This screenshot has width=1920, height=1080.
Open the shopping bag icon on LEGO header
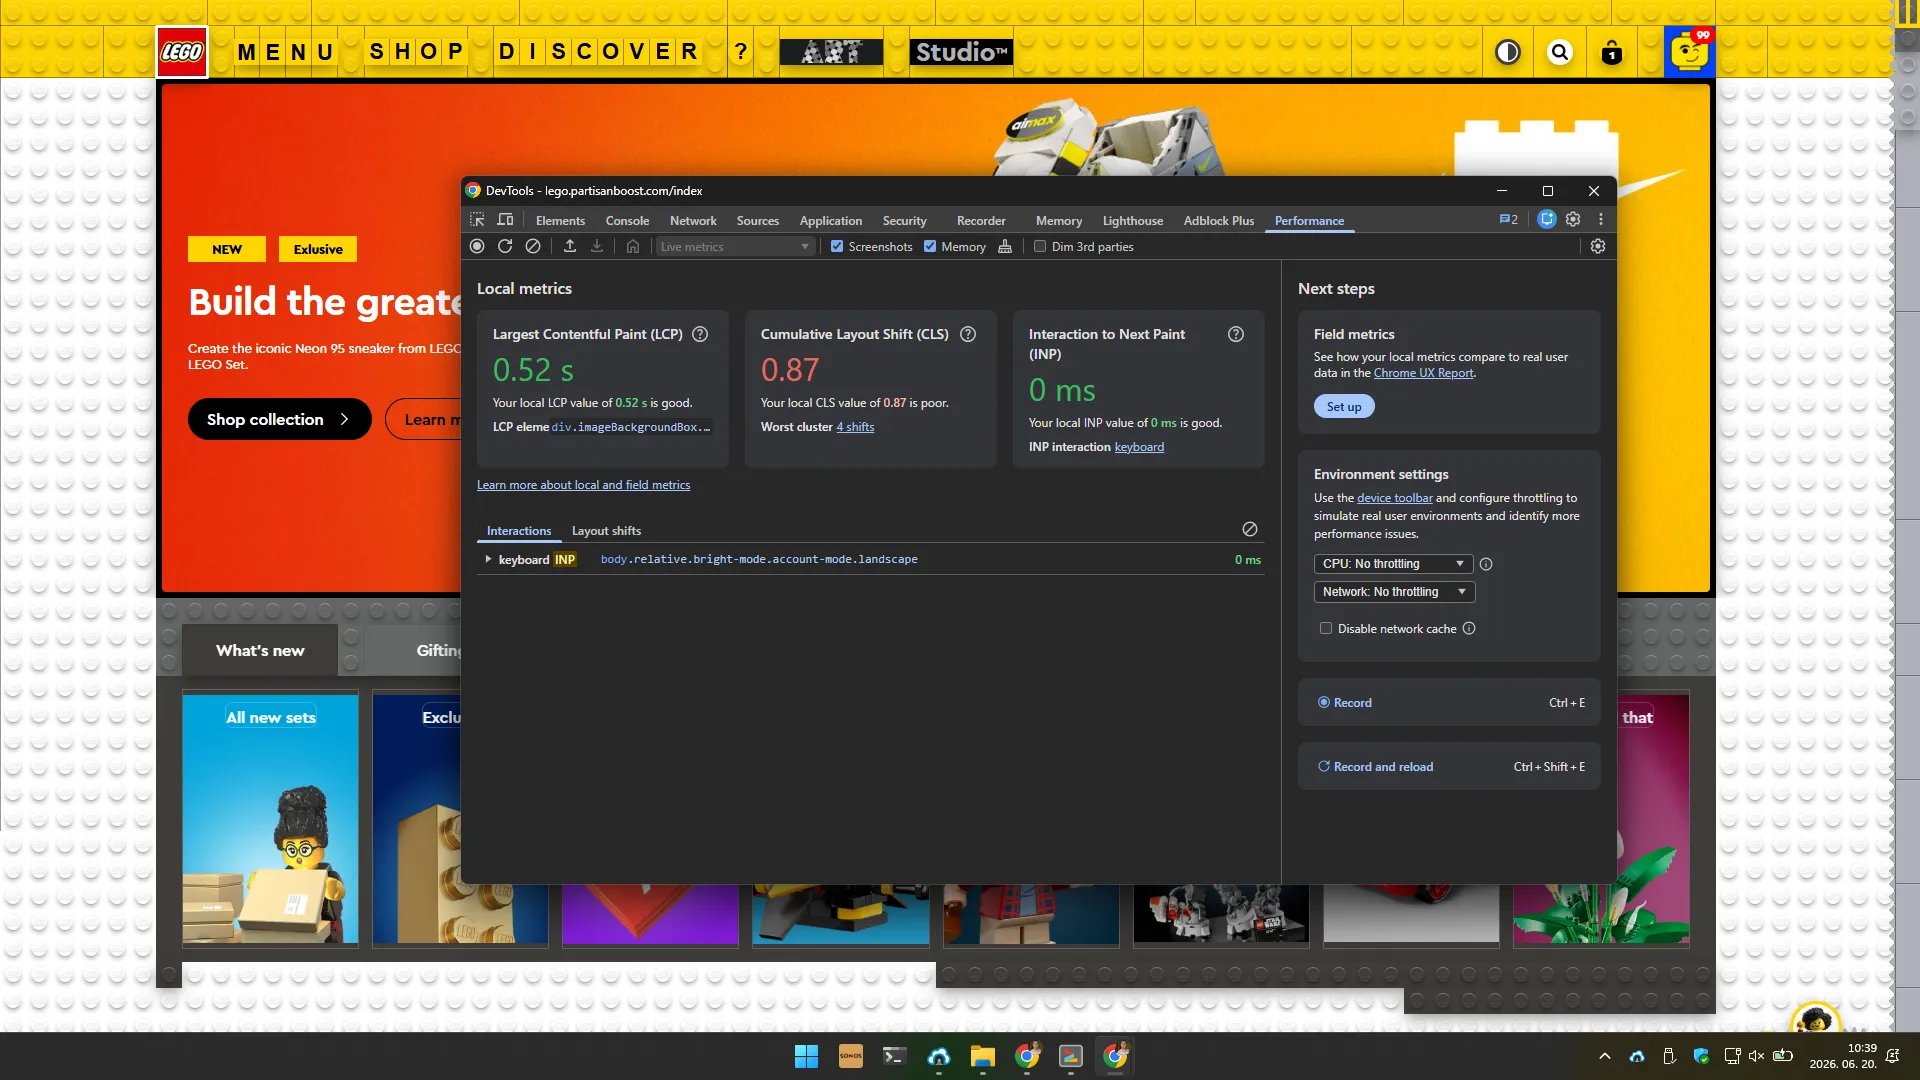(x=1612, y=52)
